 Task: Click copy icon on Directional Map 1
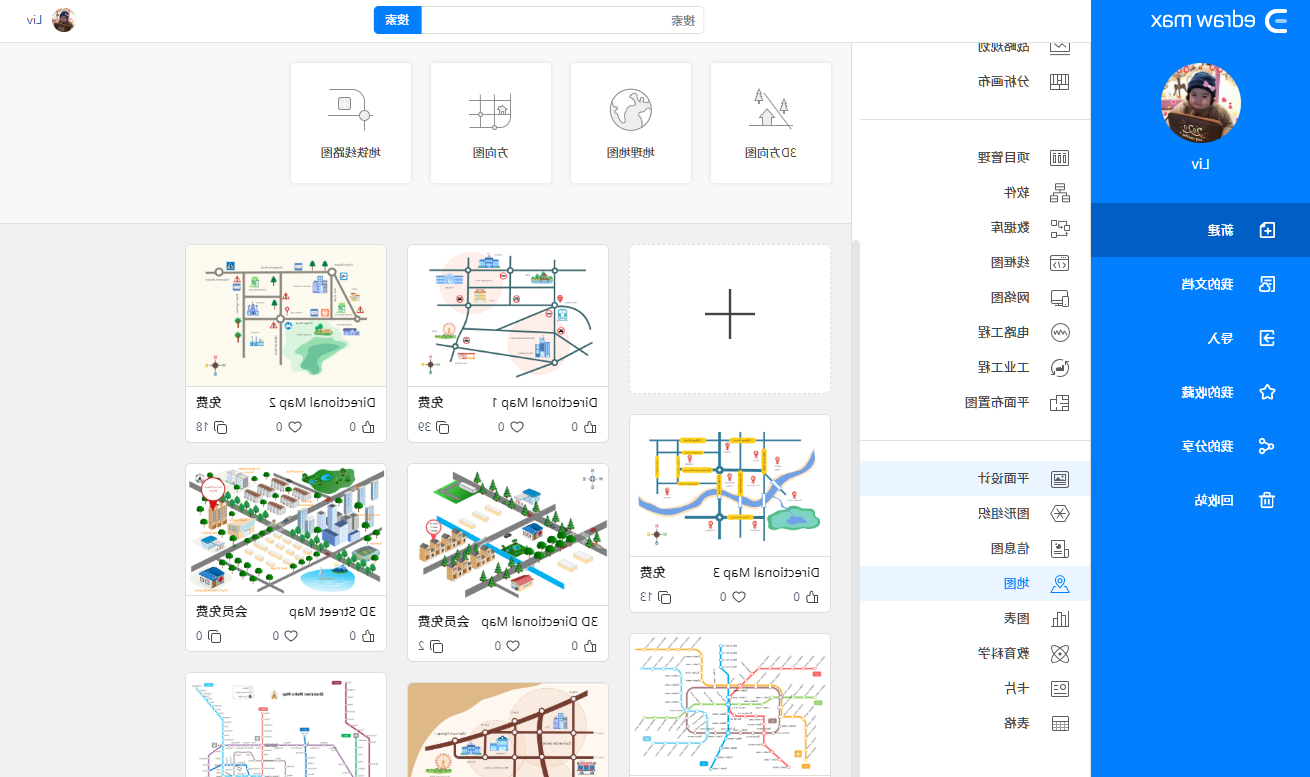442,427
